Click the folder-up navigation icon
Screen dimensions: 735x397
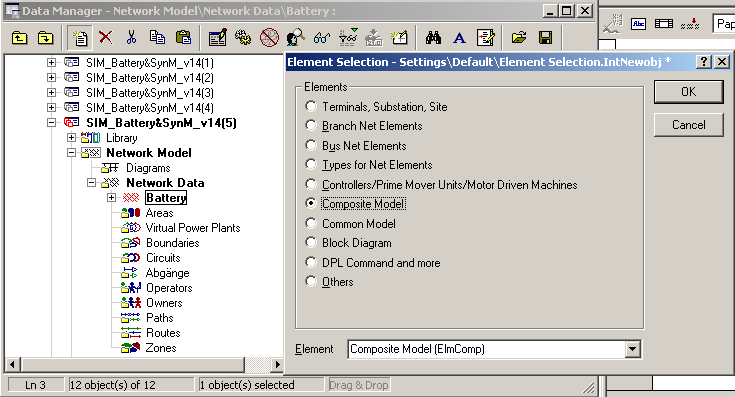click(19, 37)
